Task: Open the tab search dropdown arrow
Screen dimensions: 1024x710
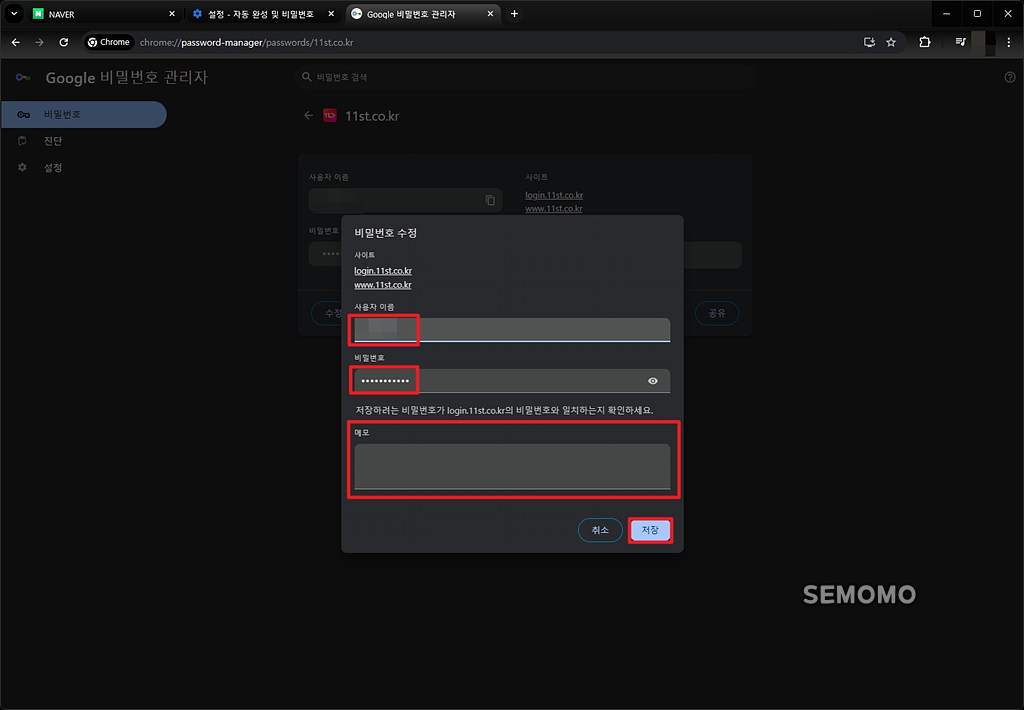Action: [14, 14]
